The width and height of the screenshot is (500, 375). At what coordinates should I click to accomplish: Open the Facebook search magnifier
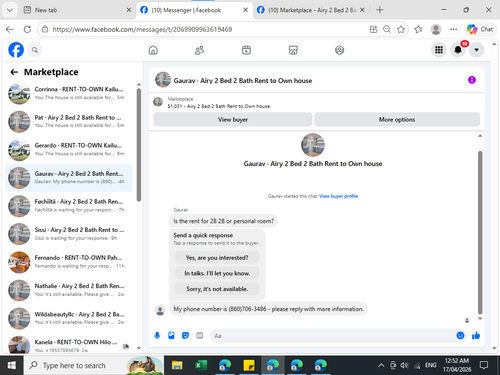(x=35, y=50)
